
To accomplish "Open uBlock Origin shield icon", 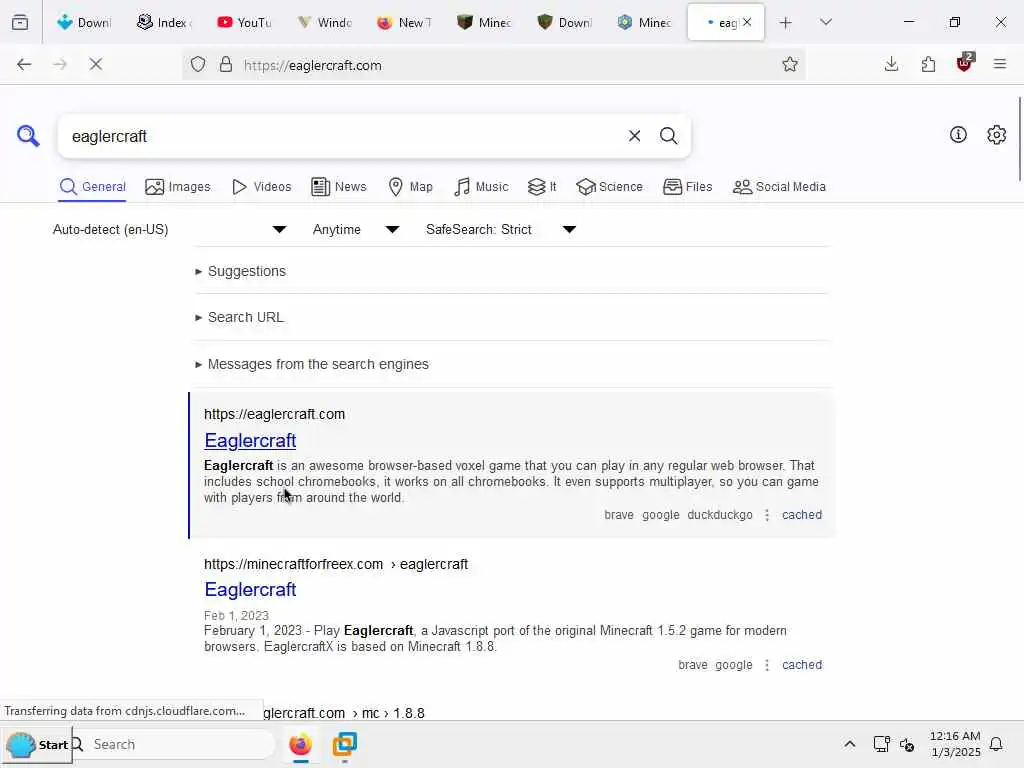I will coord(965,63).
